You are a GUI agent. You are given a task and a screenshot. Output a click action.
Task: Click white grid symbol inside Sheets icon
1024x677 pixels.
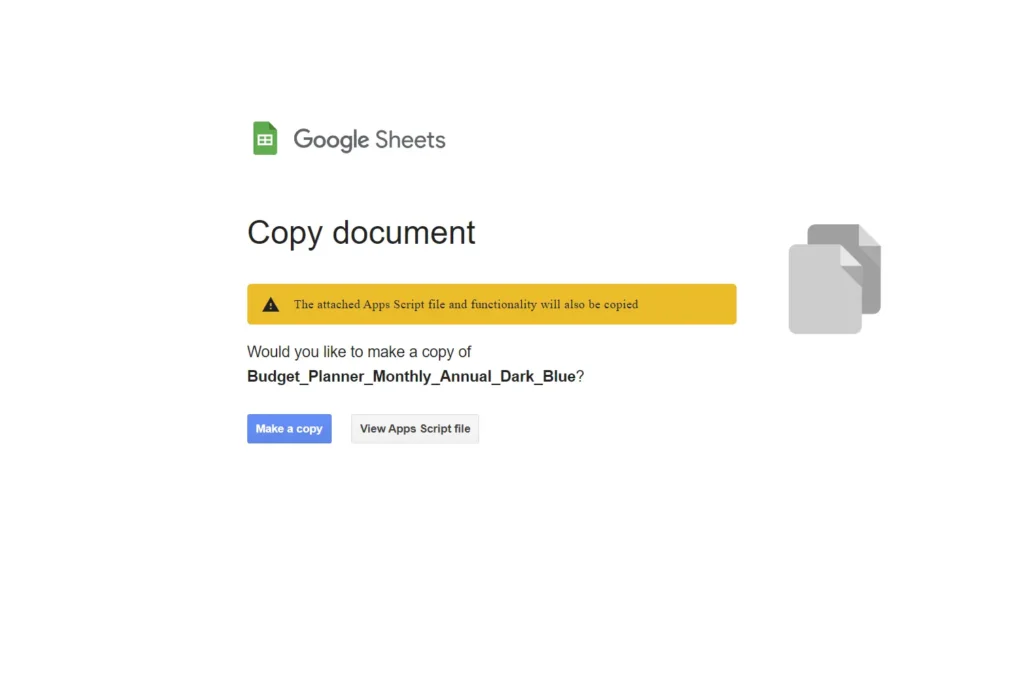coord(265,141)
